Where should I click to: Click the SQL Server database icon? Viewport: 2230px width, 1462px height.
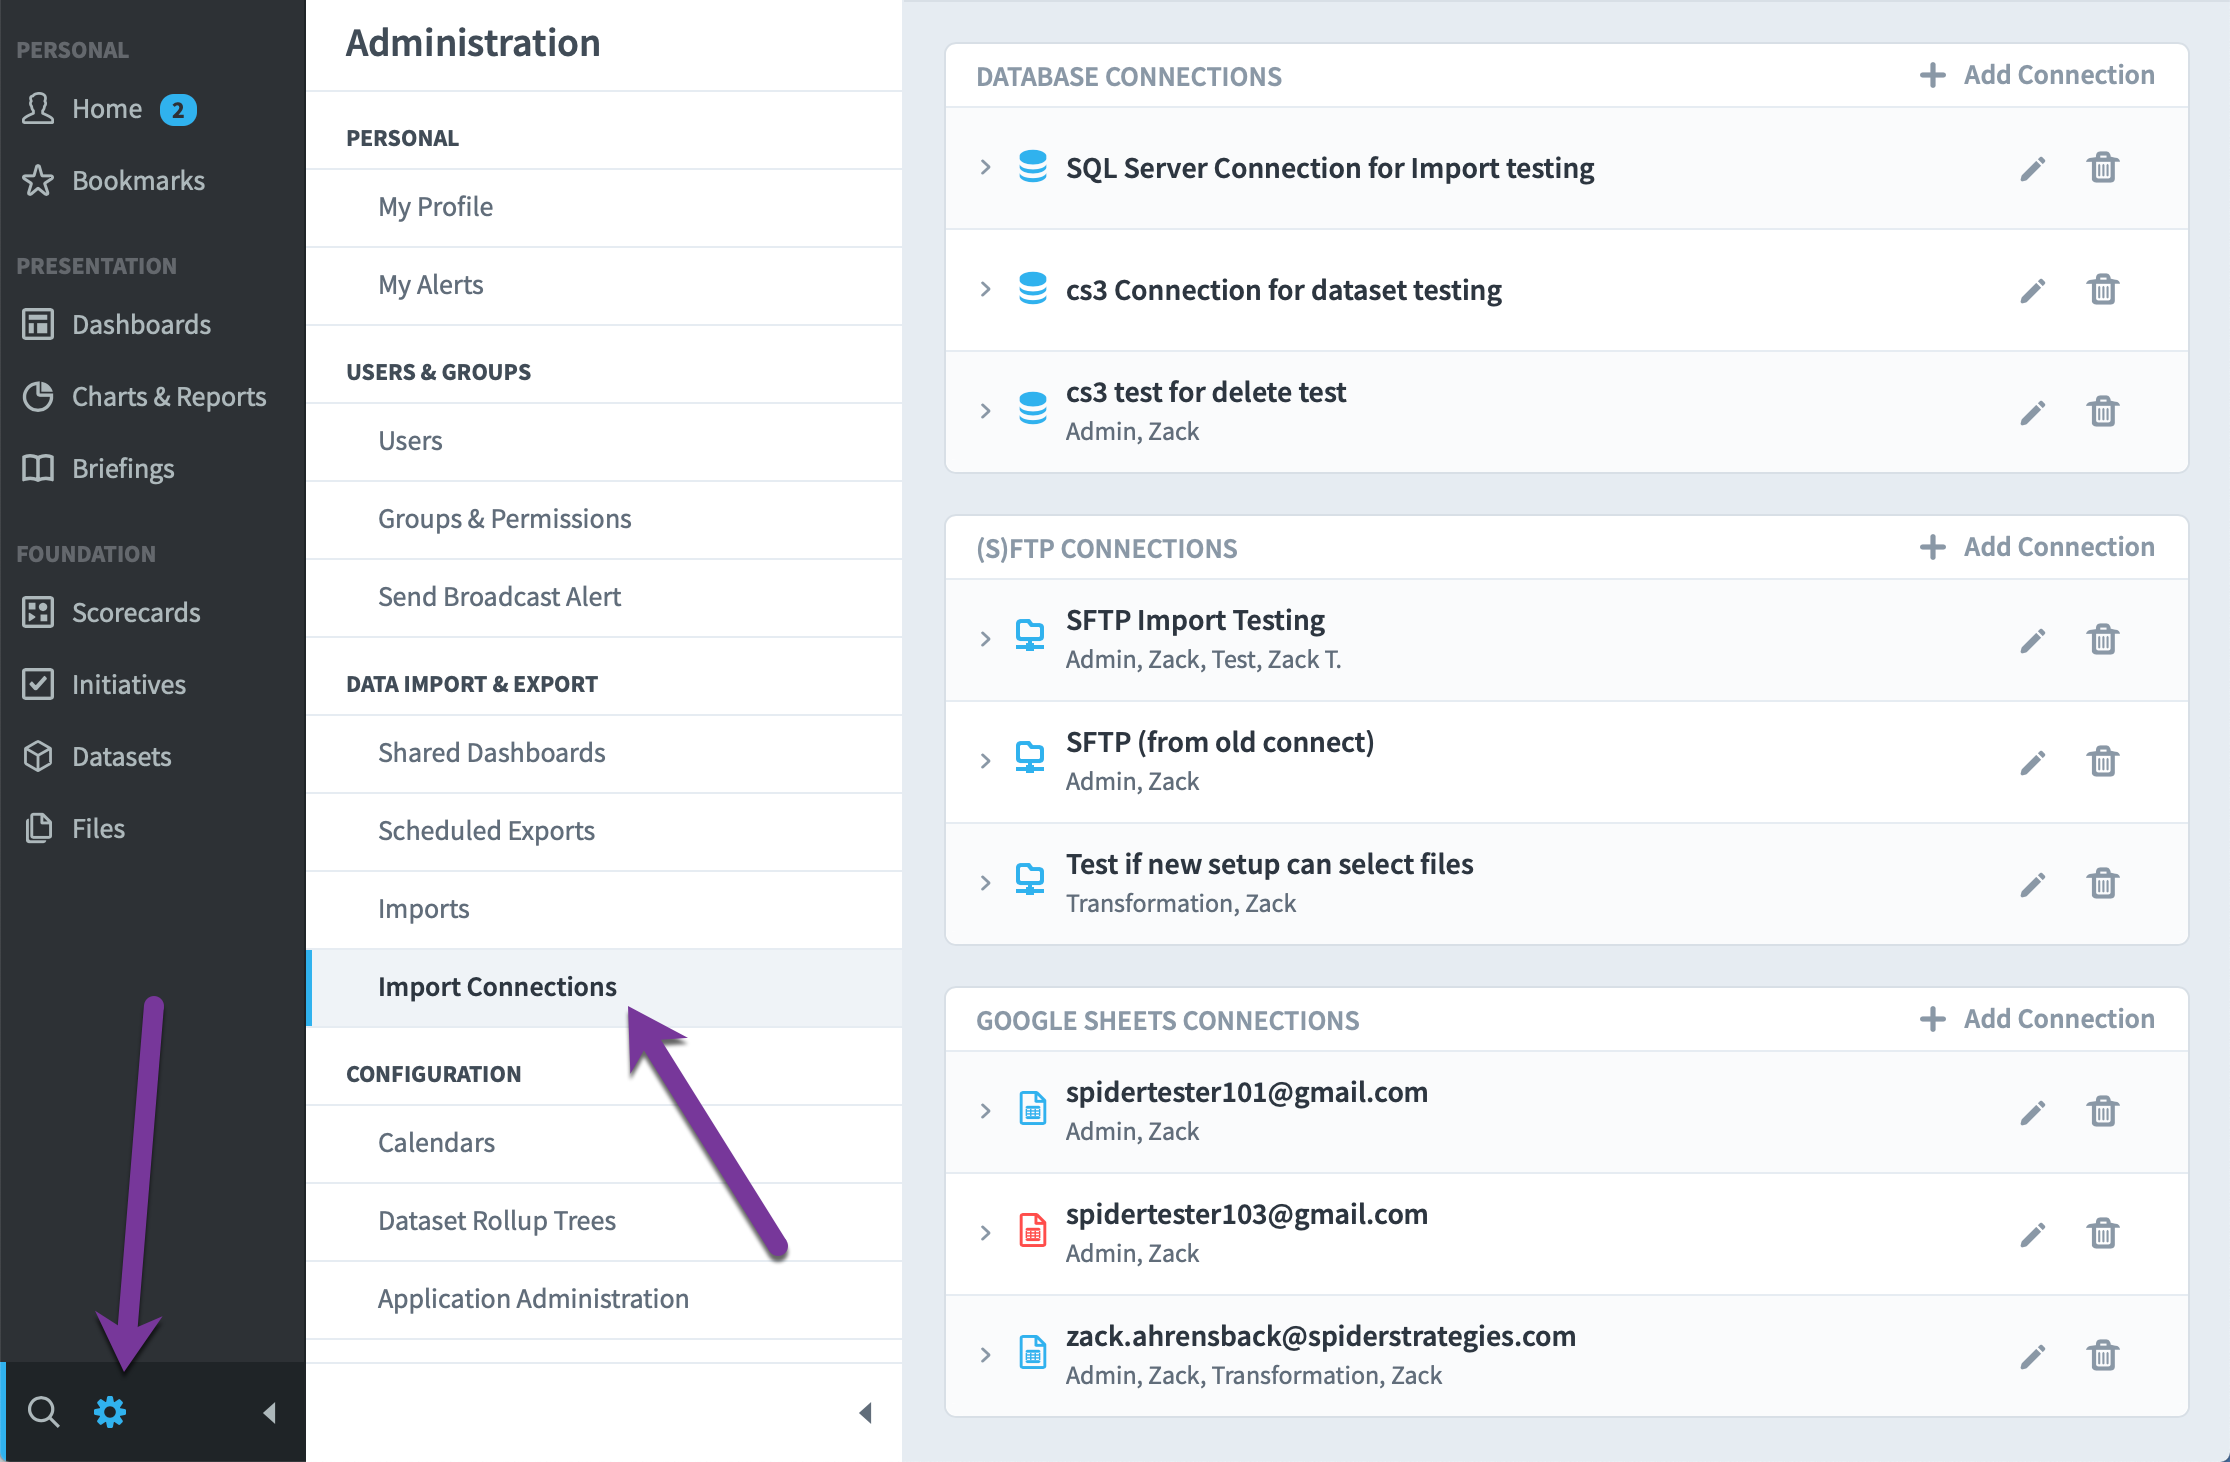[x=1032, y=166]
